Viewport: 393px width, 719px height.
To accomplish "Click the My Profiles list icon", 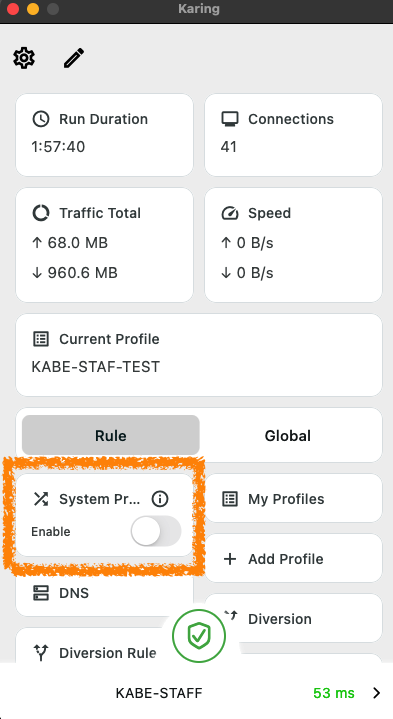I will pyautogui.click(x=230, y=499).
